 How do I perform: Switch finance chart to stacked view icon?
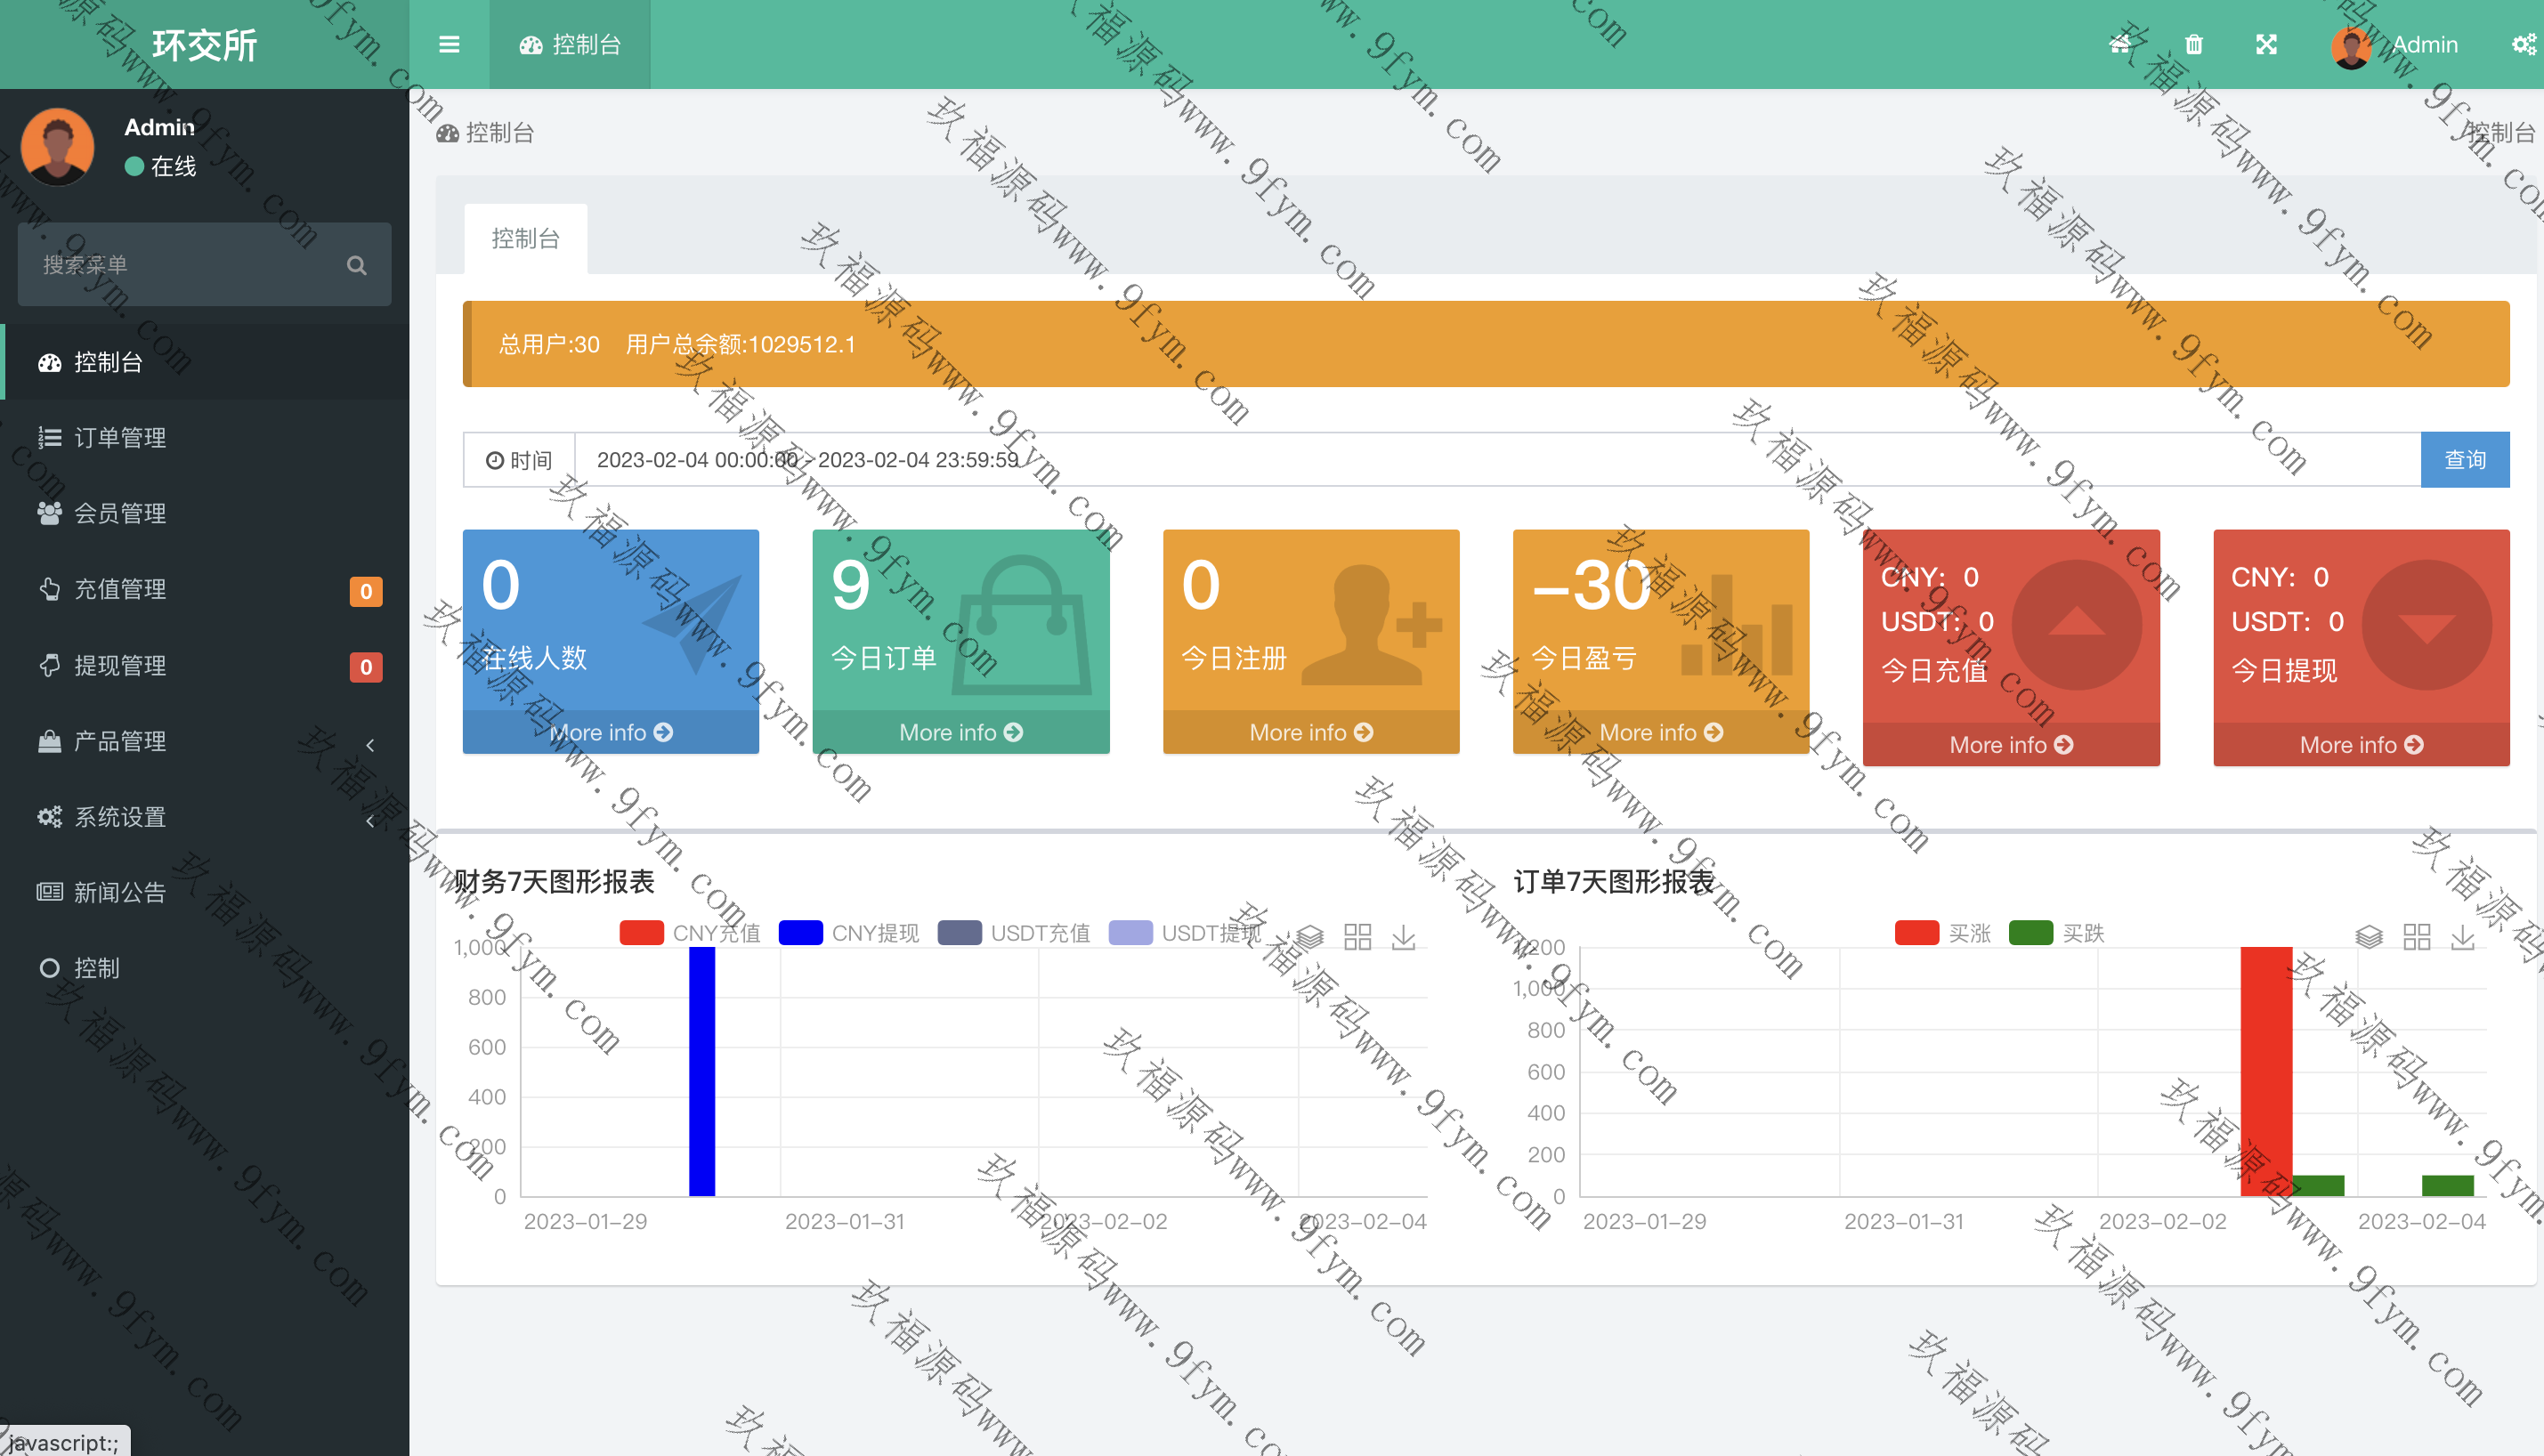tap(1310, 937)
